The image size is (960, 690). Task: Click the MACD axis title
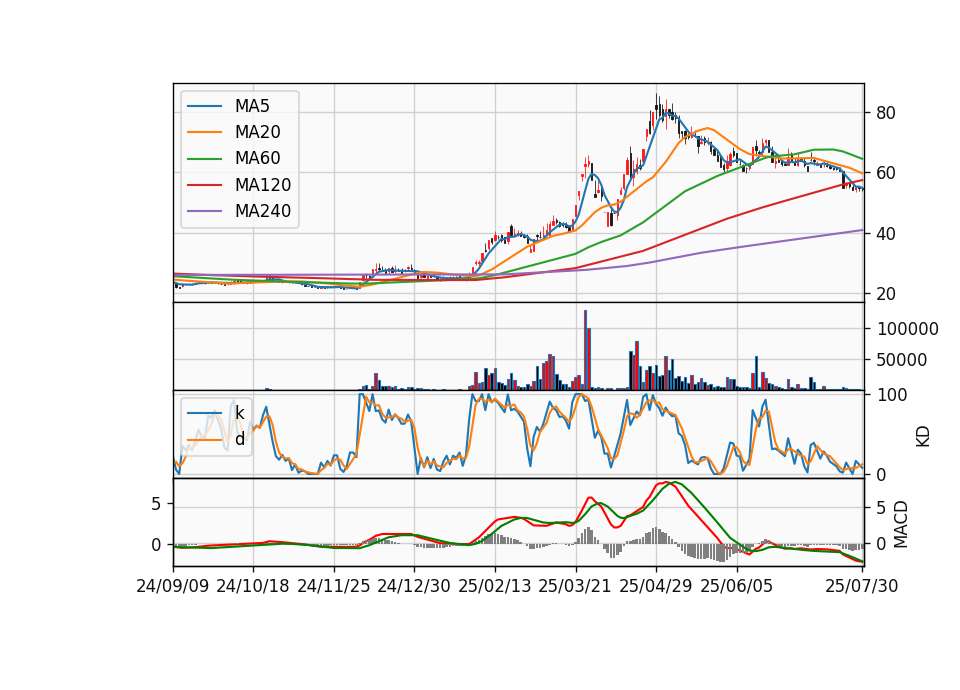[x=901, y=524]
